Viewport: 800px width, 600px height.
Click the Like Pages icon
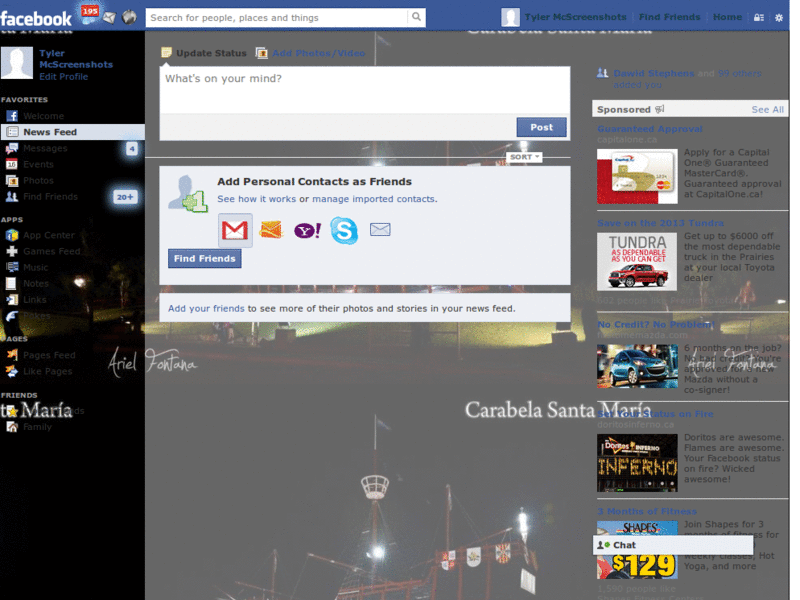tap(12, 371)
